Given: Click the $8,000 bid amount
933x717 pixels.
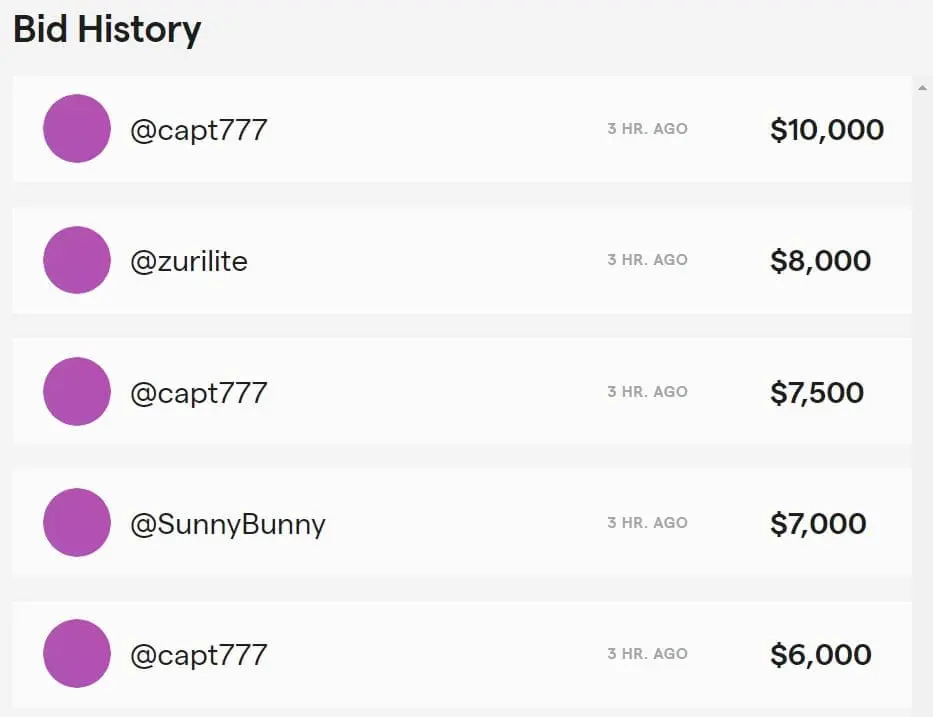Looking at the screenshot, I should point(820,261).
